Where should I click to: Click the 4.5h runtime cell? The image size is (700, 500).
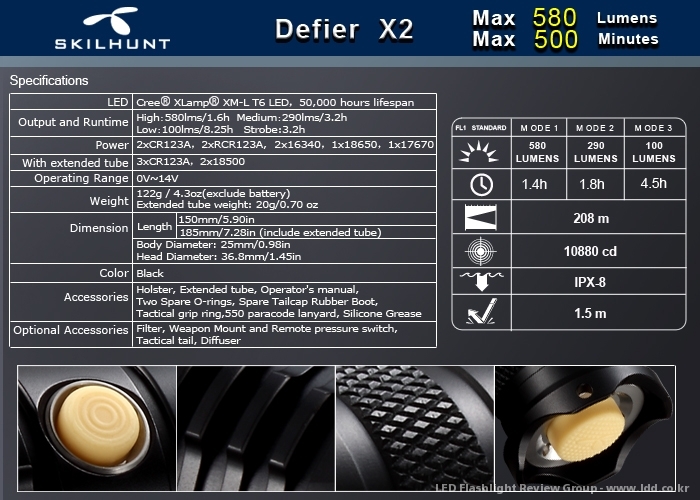click(654, 183)
